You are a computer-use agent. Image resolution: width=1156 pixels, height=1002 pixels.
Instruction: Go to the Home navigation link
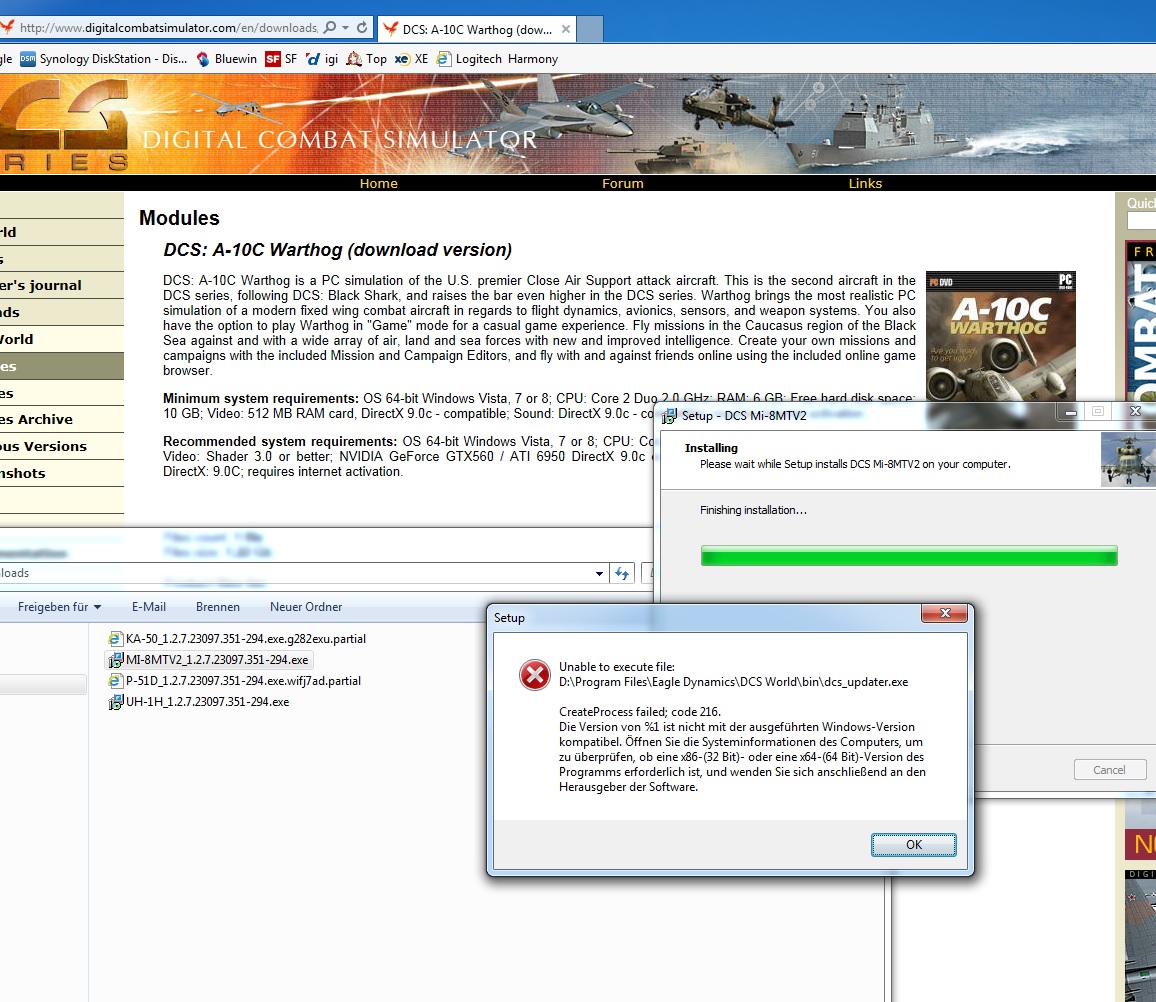tap(378, 184)
